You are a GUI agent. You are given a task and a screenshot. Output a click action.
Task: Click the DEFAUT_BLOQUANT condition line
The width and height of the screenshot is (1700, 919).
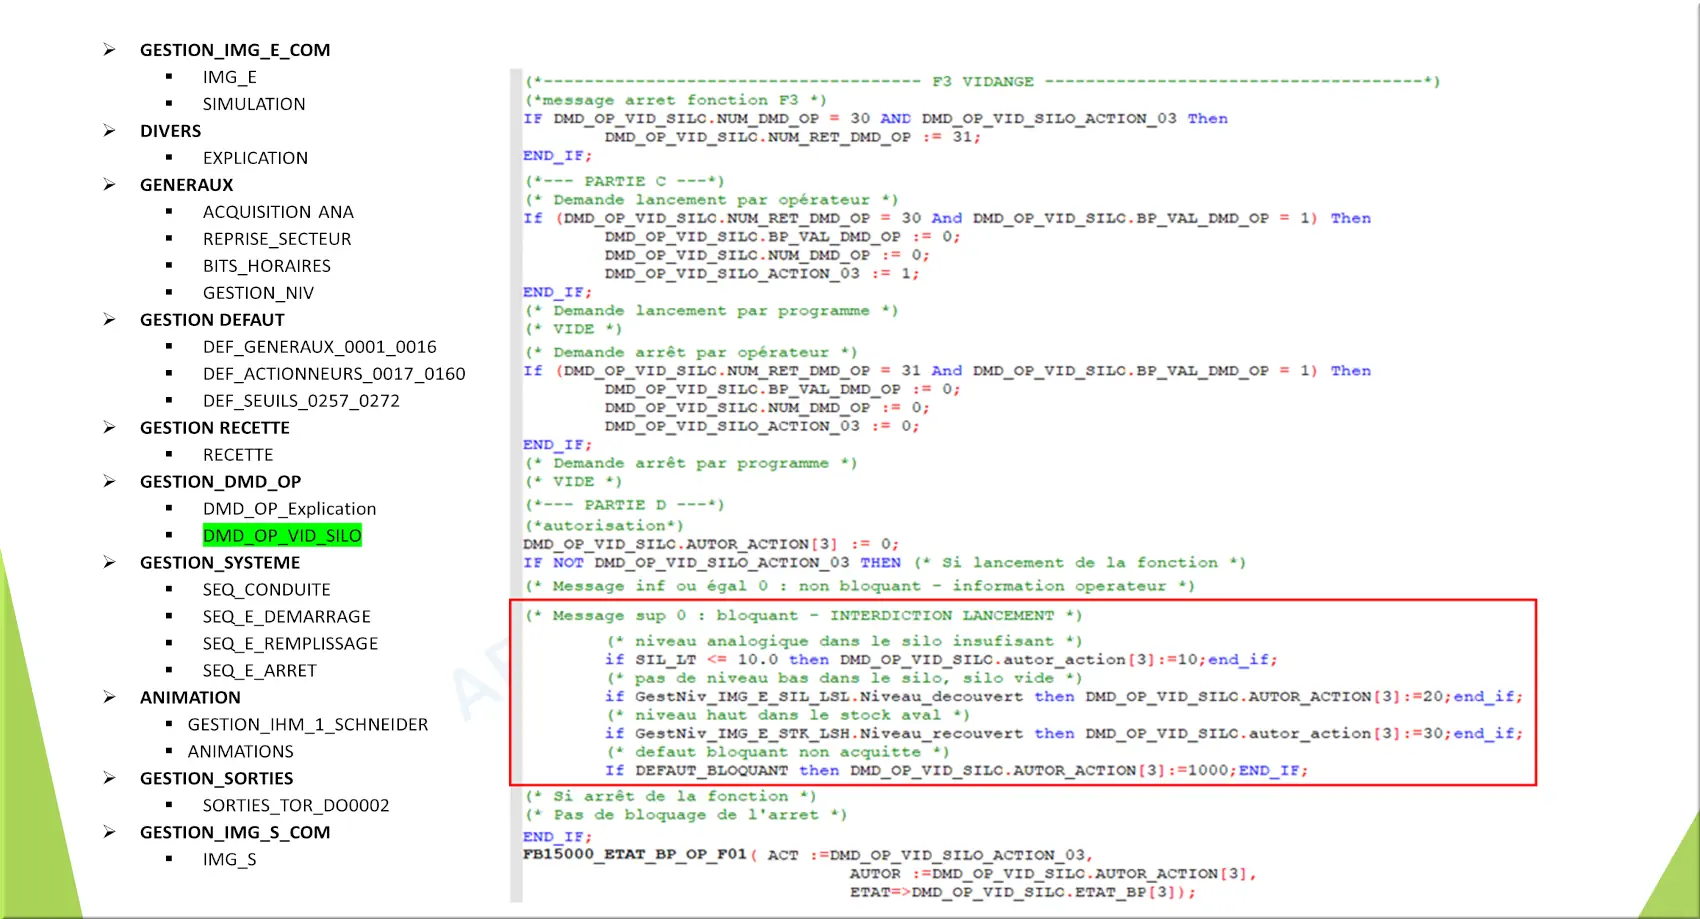pyautogui.click(x=955, y=771)
